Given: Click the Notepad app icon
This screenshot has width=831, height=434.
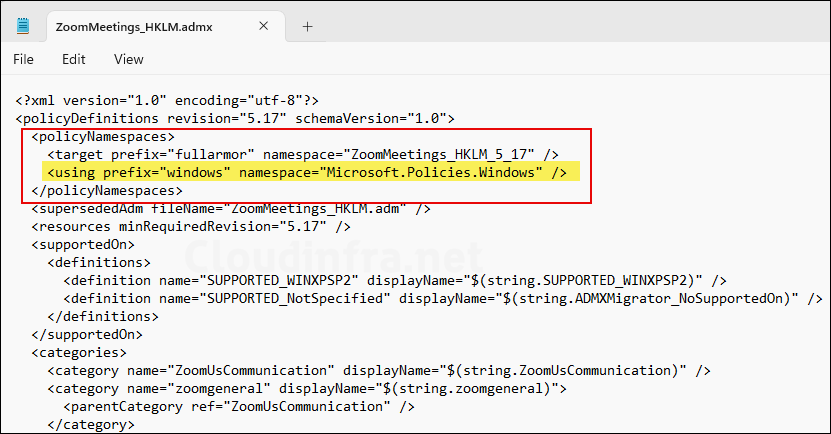Looking at the screenshot, I should [23, 26].
